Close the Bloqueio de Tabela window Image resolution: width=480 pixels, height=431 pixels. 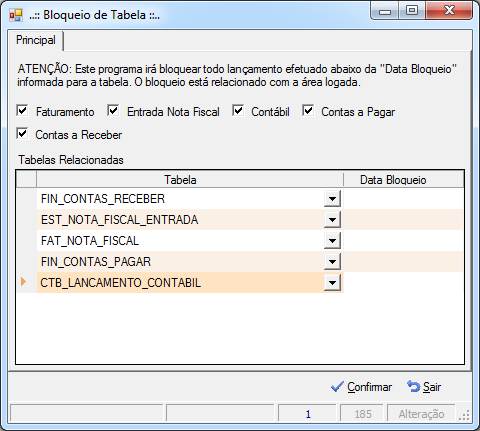click(449, 11)
